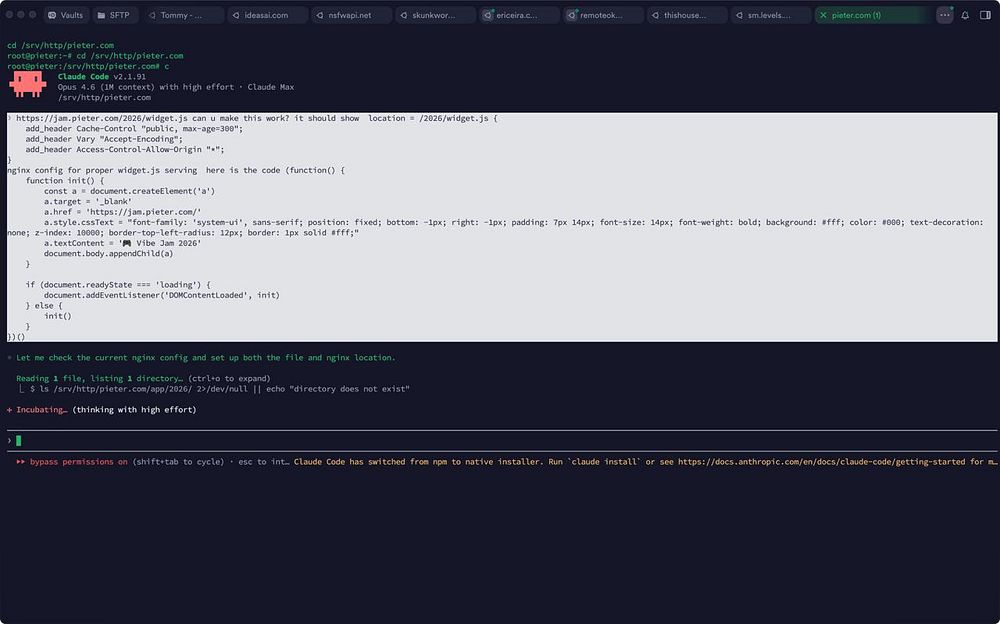Click 'bypass permissions on' status text
The height and width of the screenshot is (624, 1000).
[x=78, y=461]
